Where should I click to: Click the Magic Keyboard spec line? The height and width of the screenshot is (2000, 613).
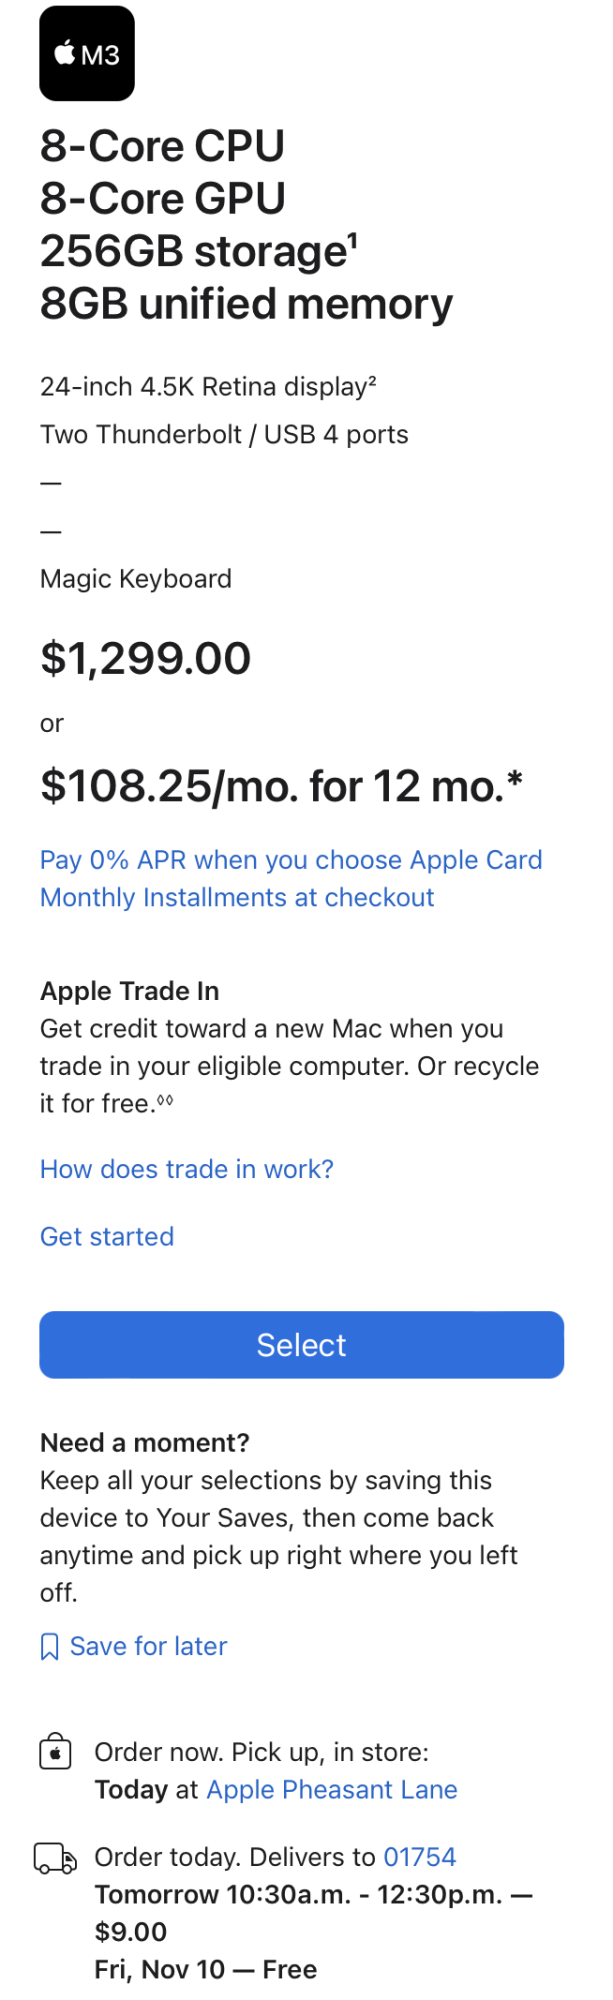(x=136, y=579)
